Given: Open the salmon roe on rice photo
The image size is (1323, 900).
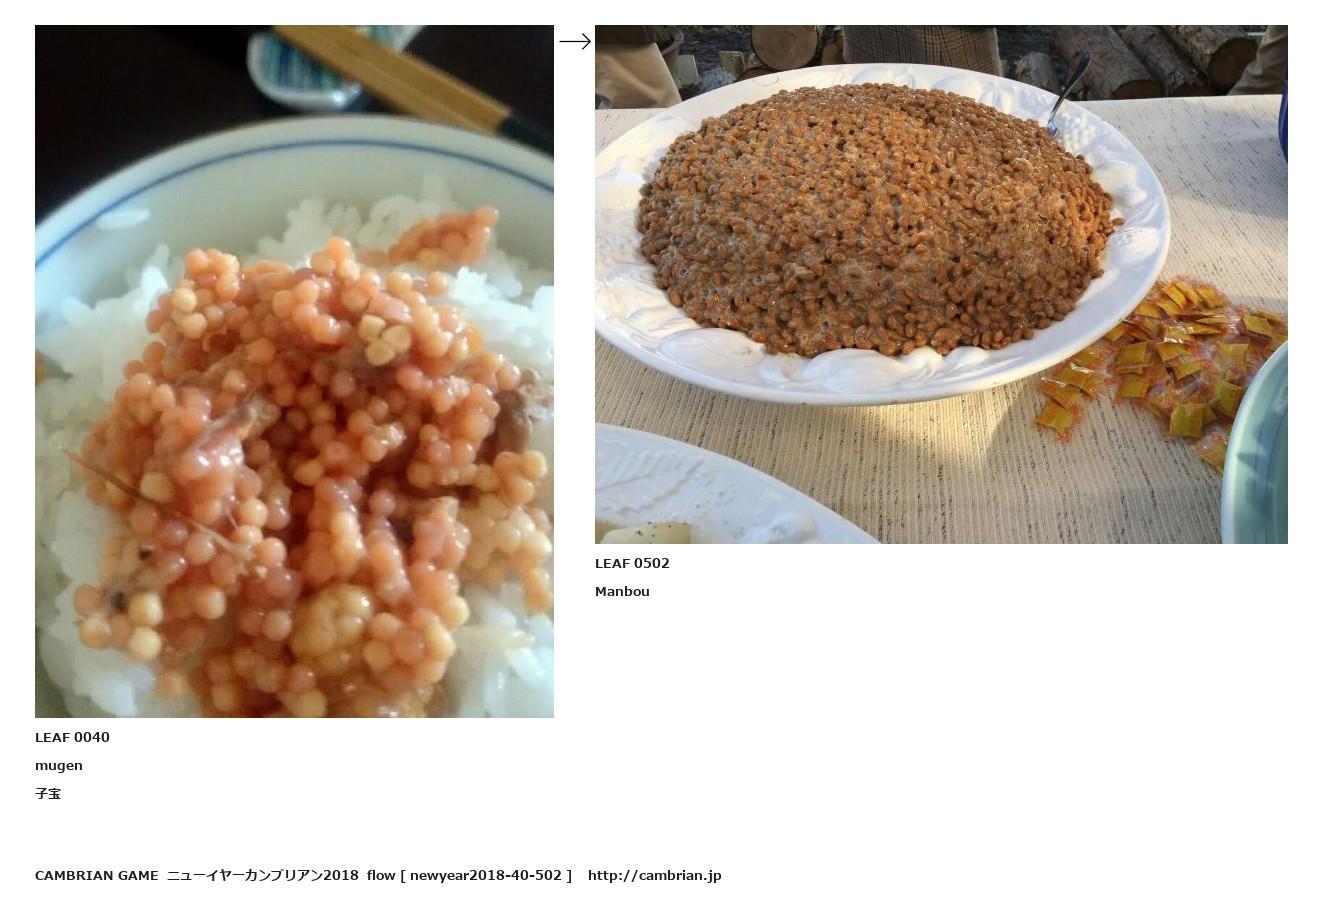Looking at the screenshot, I should 294,371.
